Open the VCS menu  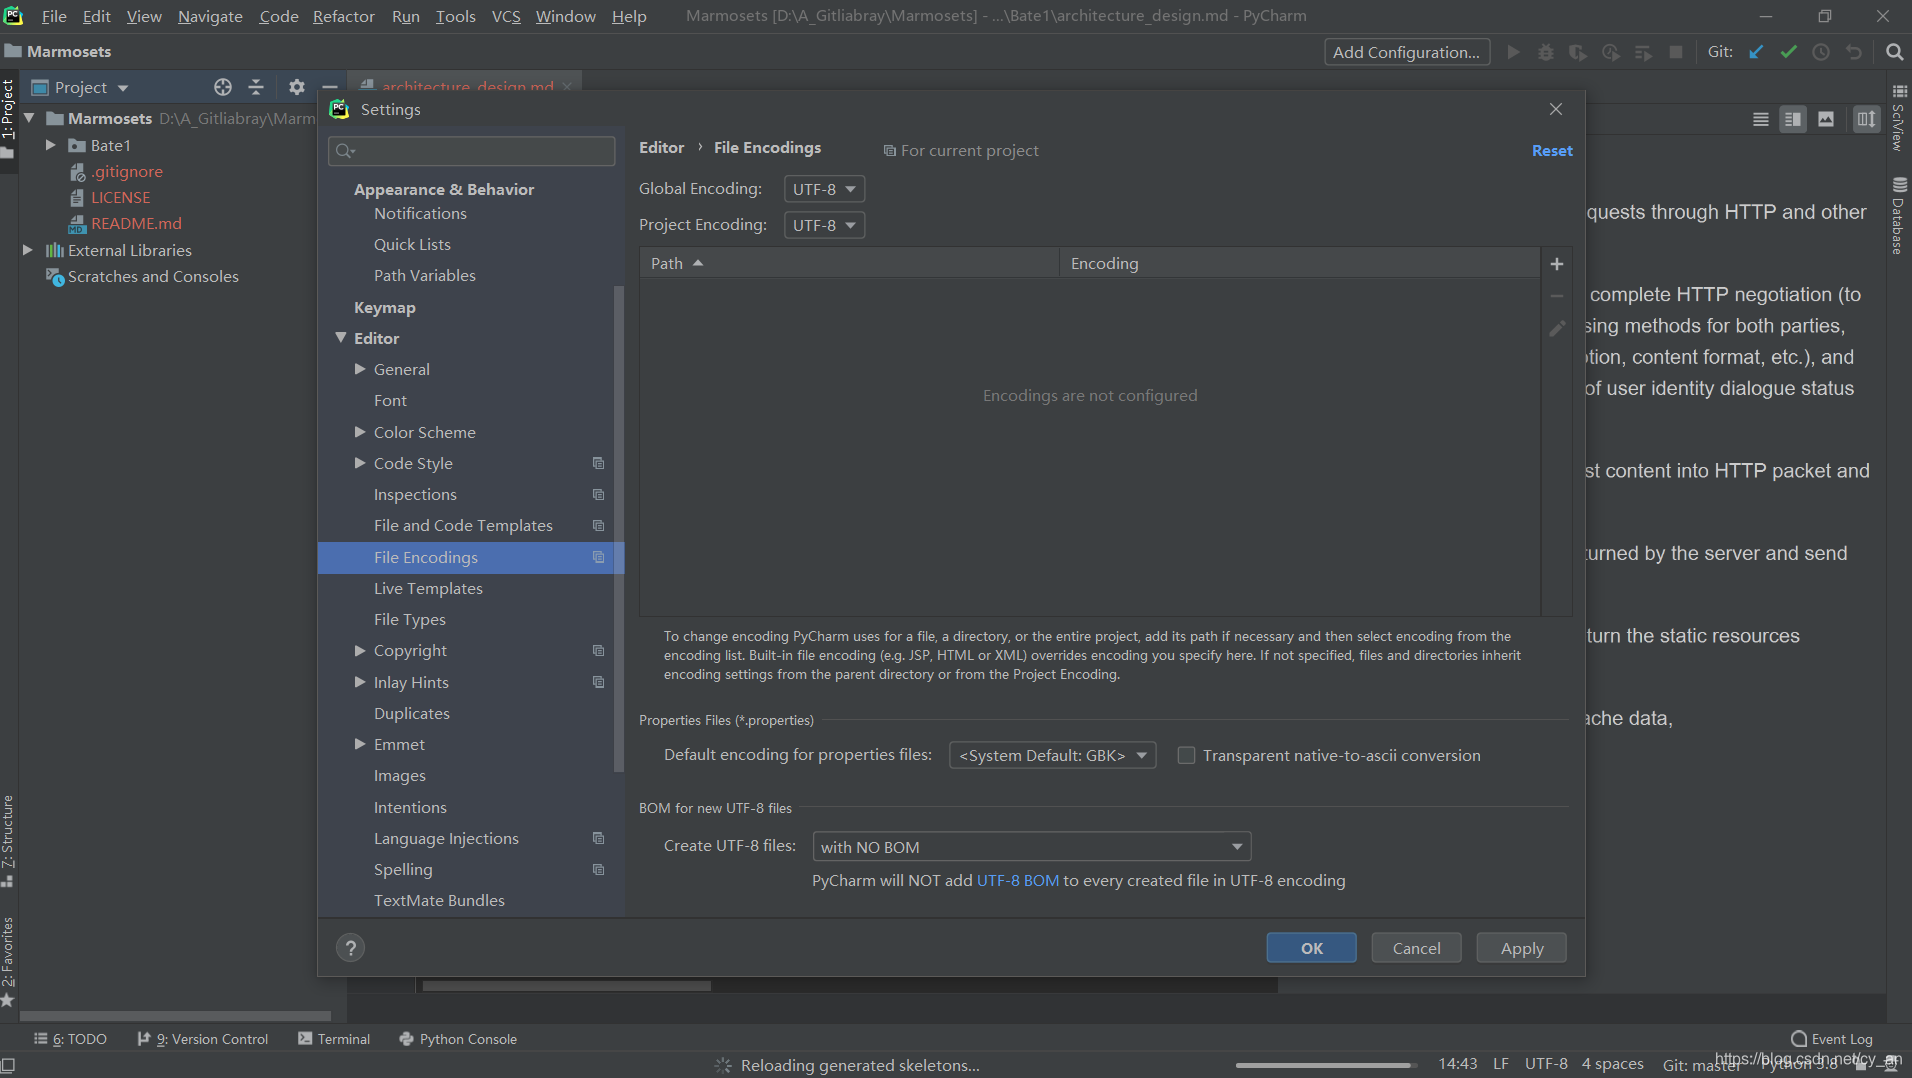[x=506, y=16]
